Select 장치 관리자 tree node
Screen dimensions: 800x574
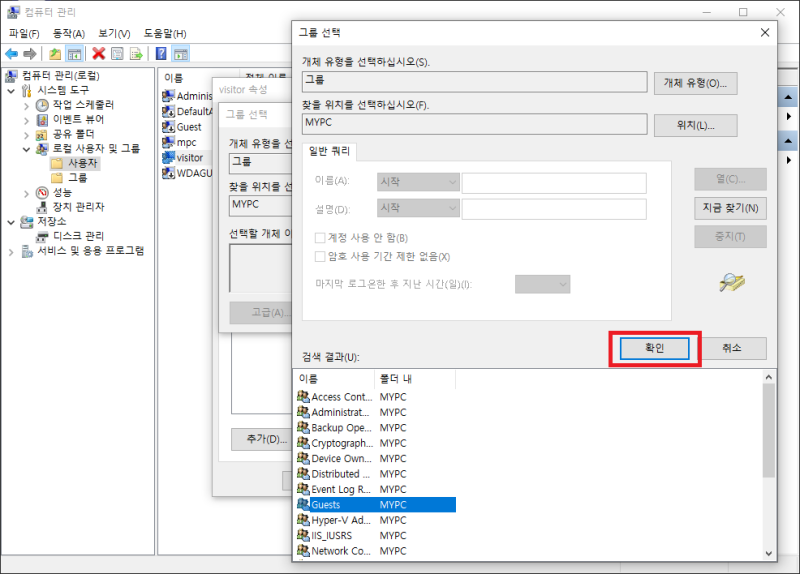[78, 207]
